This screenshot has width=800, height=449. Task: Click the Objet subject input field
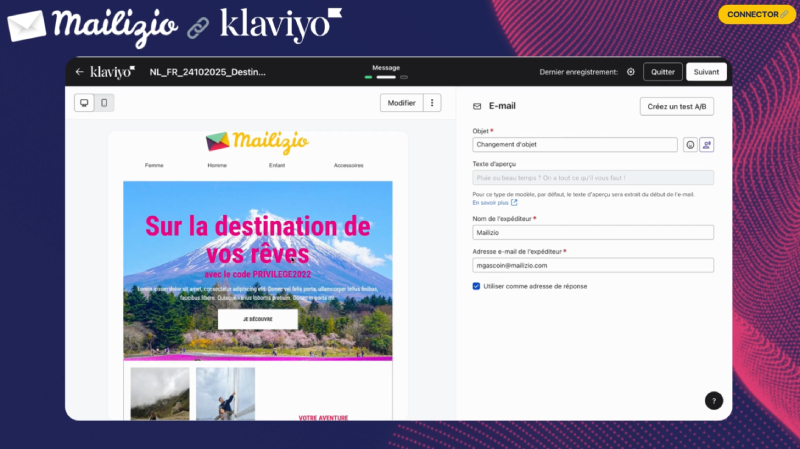574,144
